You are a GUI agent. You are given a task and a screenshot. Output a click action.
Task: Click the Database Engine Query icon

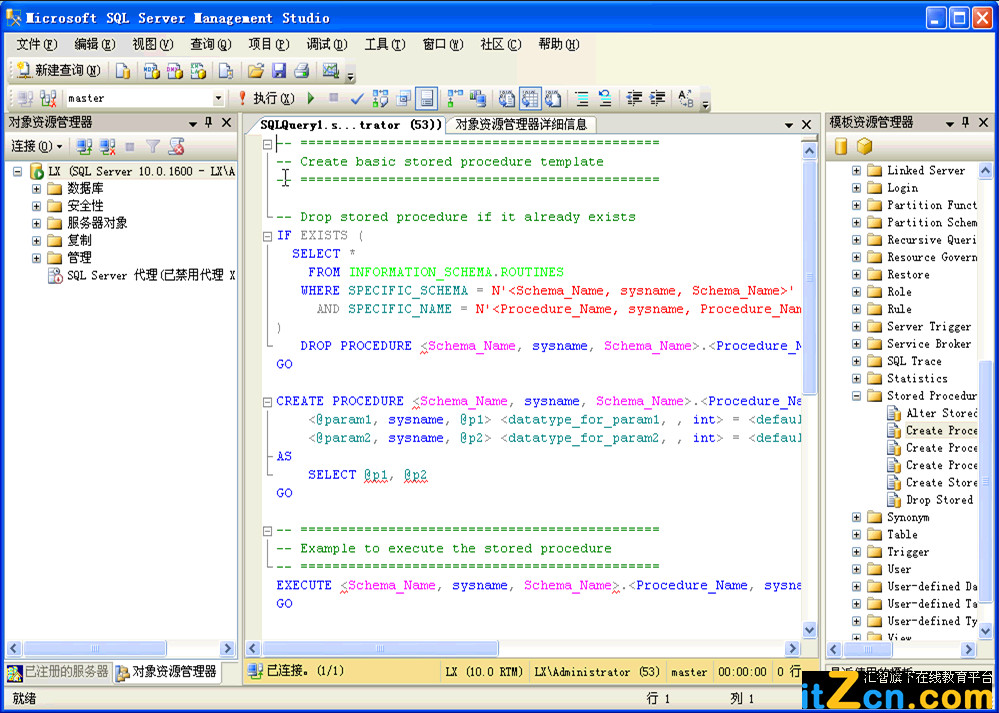pyautogui.click(x=122, y=71)
